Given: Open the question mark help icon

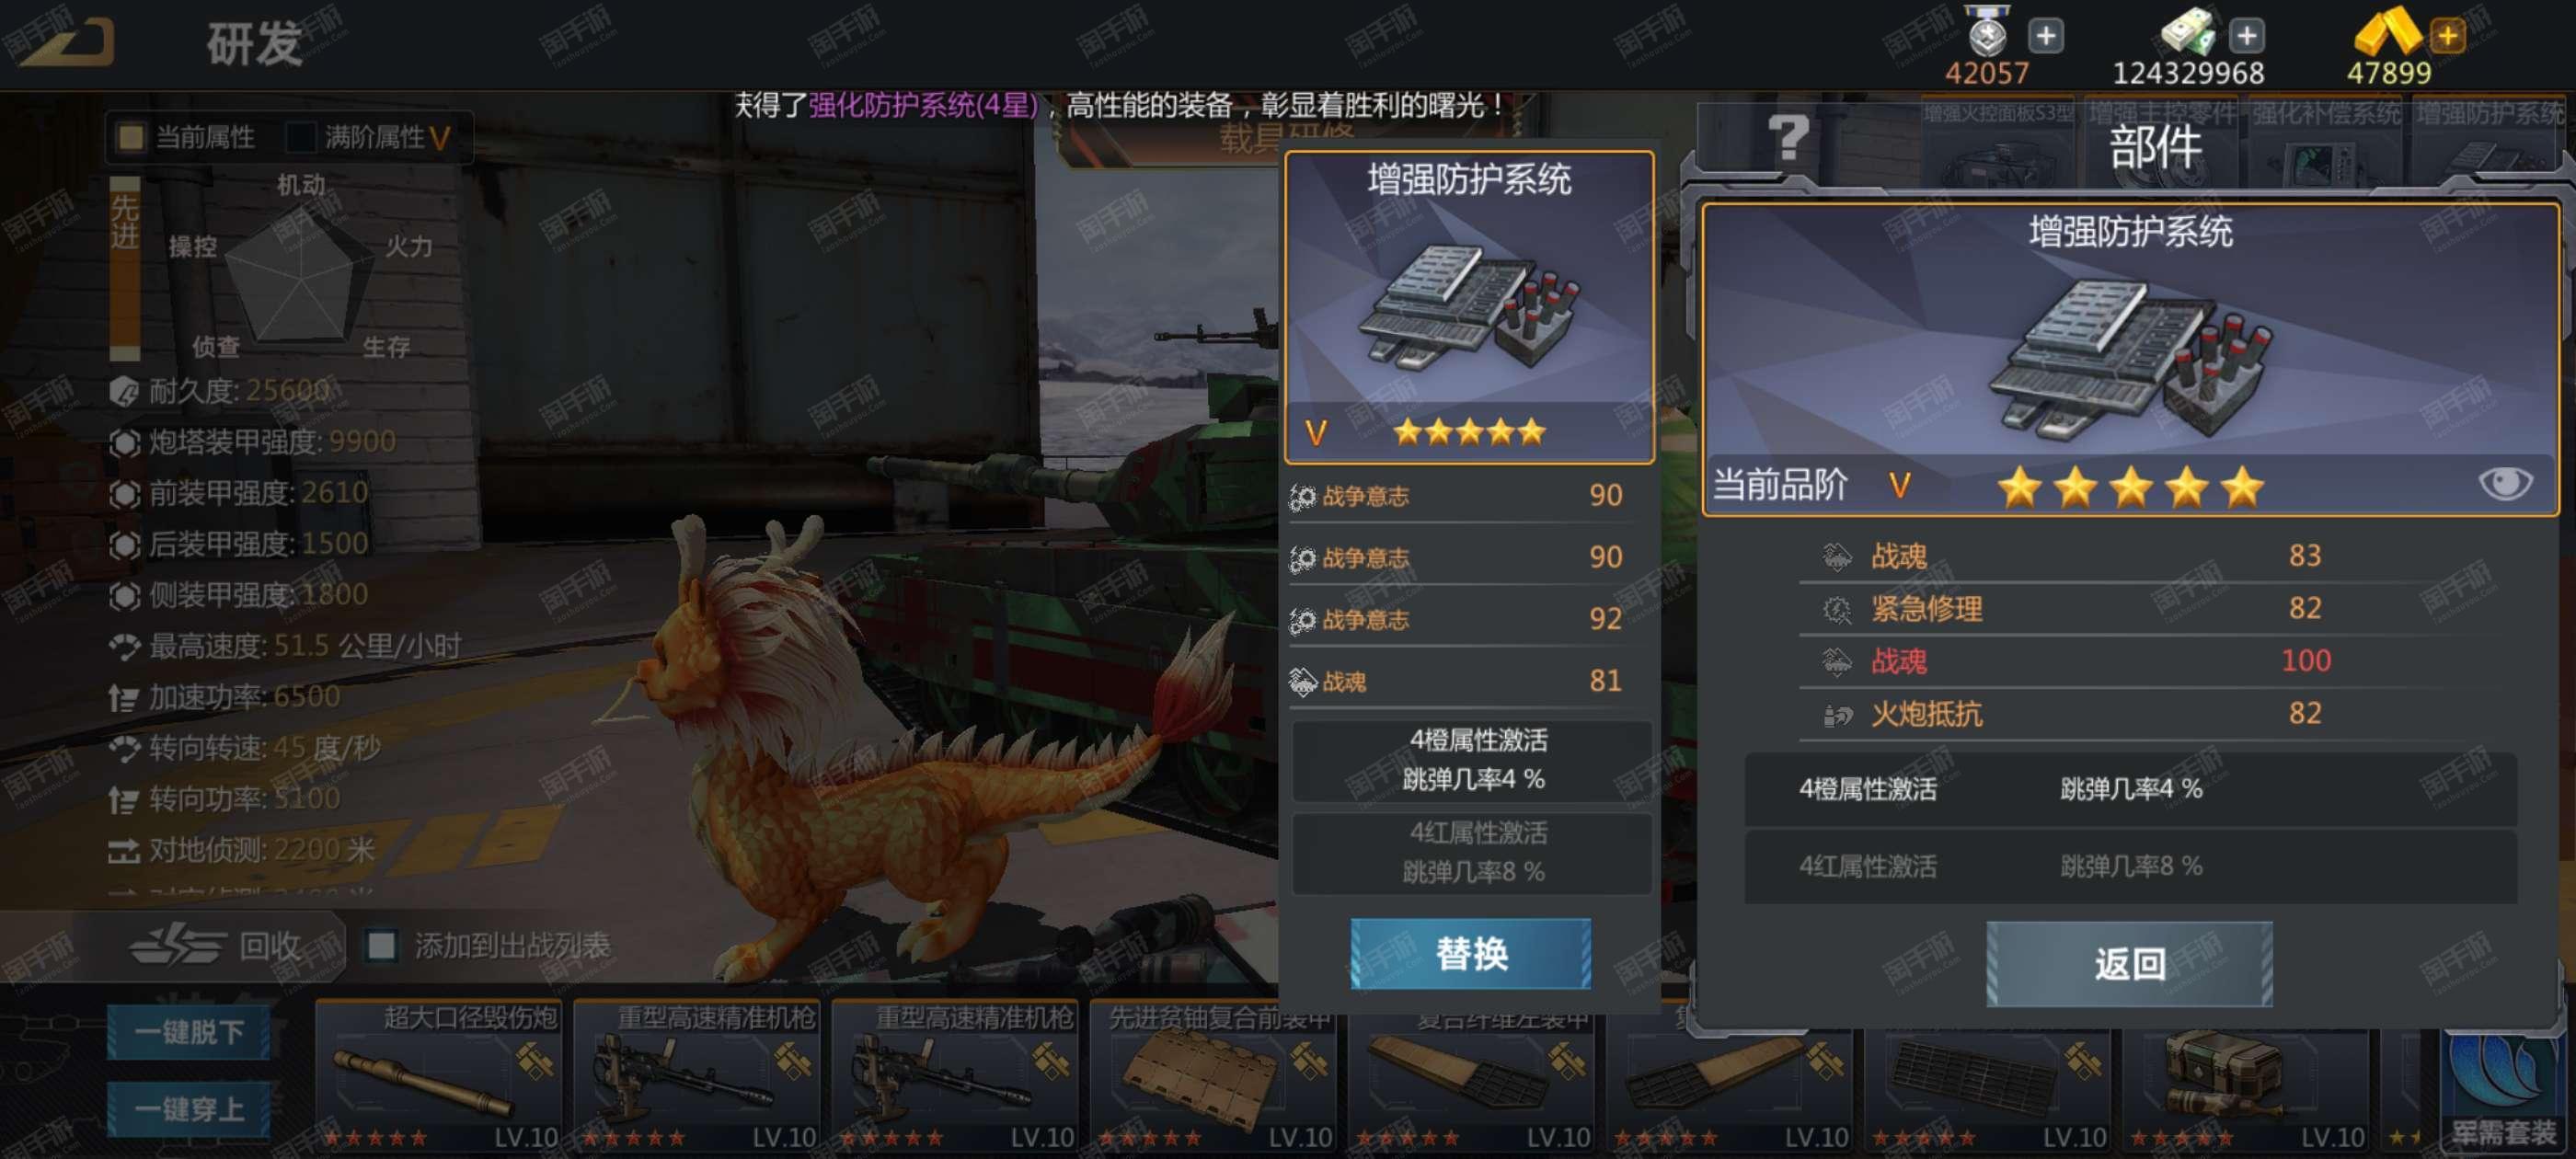Looking at the screenshot, I should 1787,138.
